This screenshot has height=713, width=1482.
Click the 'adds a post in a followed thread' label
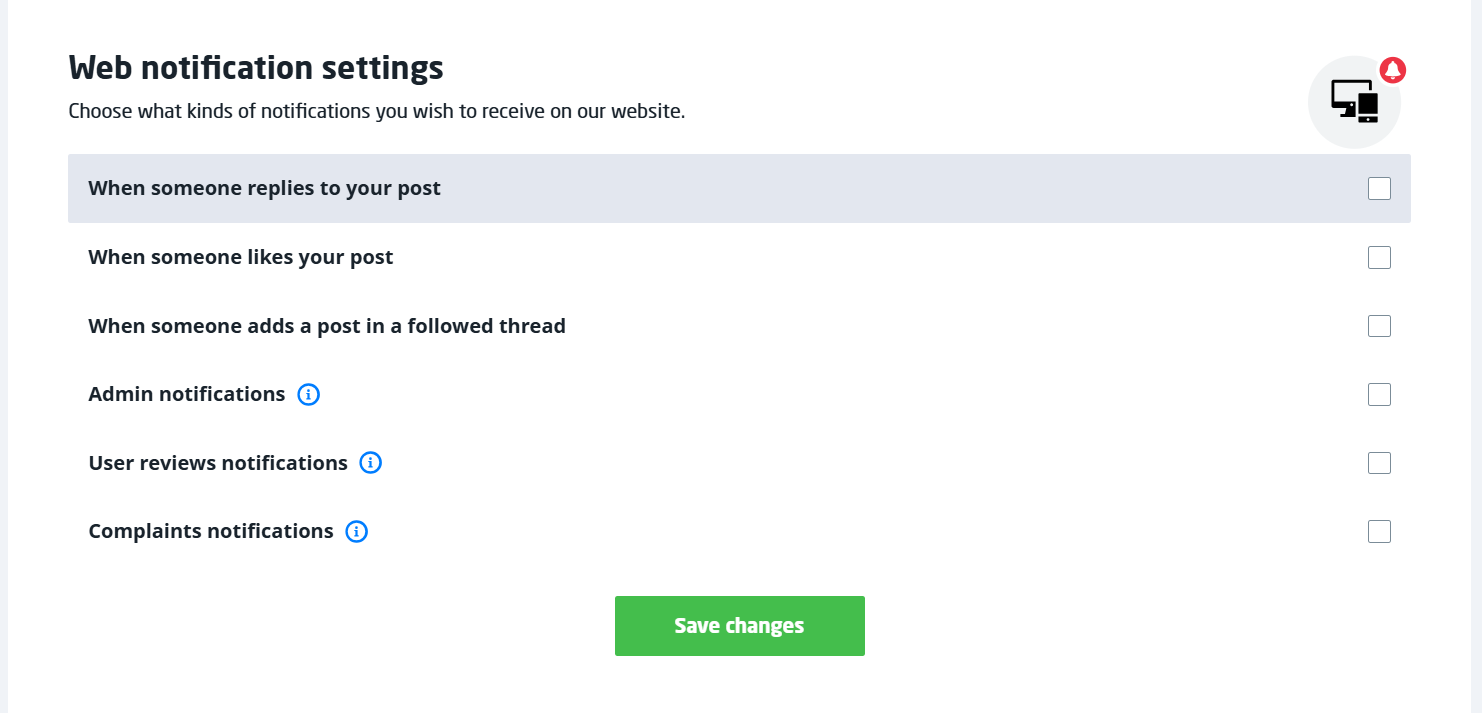(x=327, y=326)
